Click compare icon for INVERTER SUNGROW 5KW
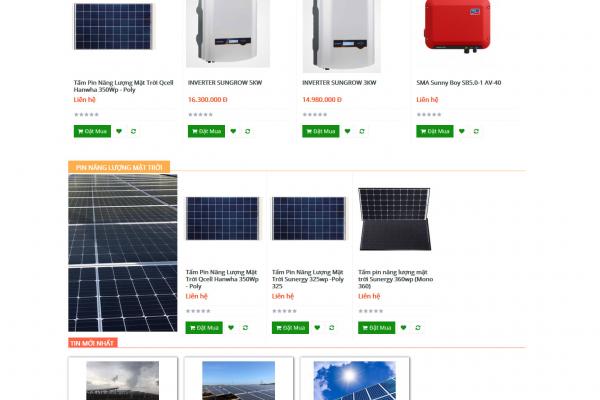 pyautogui.click(x=248, y=131)
